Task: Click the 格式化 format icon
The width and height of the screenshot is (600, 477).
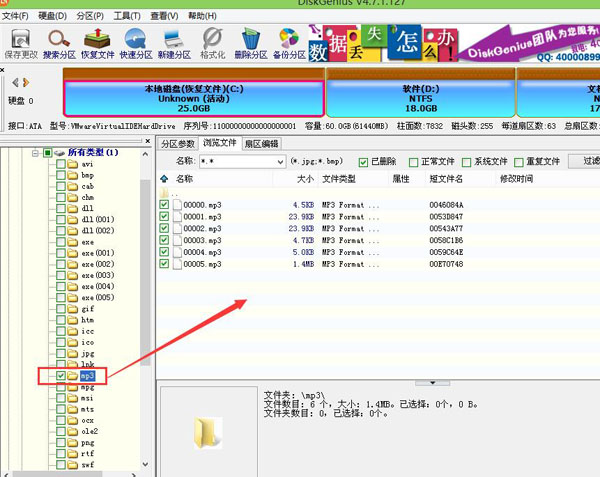Action: point(213,44)
